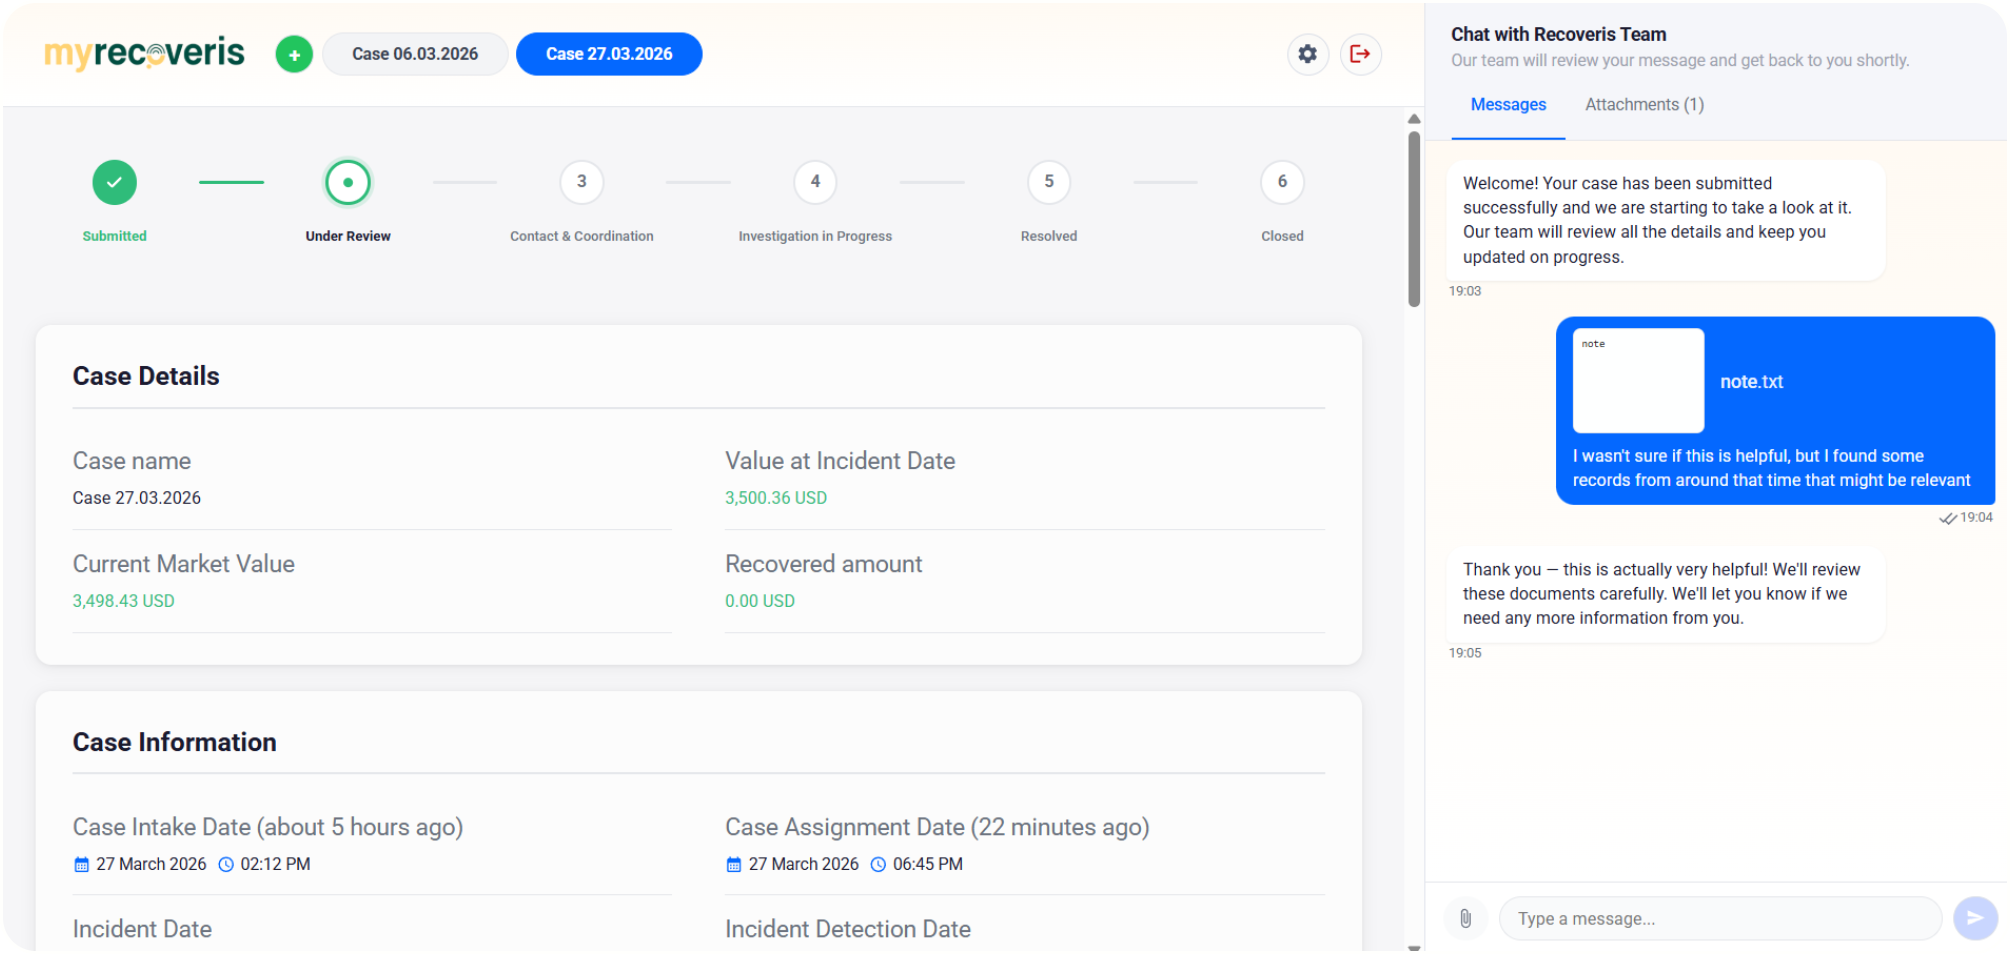This screenshot has height=954, width=2010.
Task: Click the Under Review step label
Action: tap(348, 236)
